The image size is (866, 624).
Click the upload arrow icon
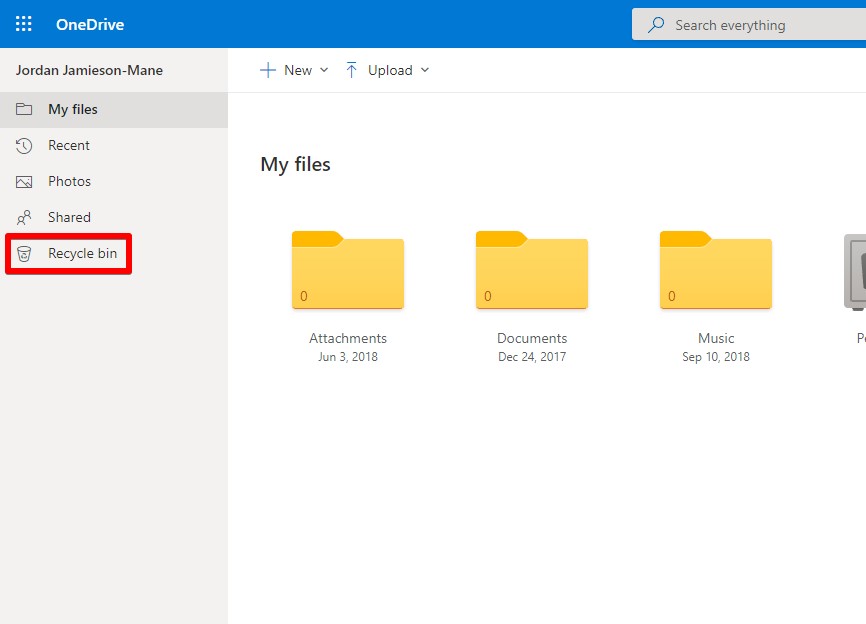click(x=351, y=70)
